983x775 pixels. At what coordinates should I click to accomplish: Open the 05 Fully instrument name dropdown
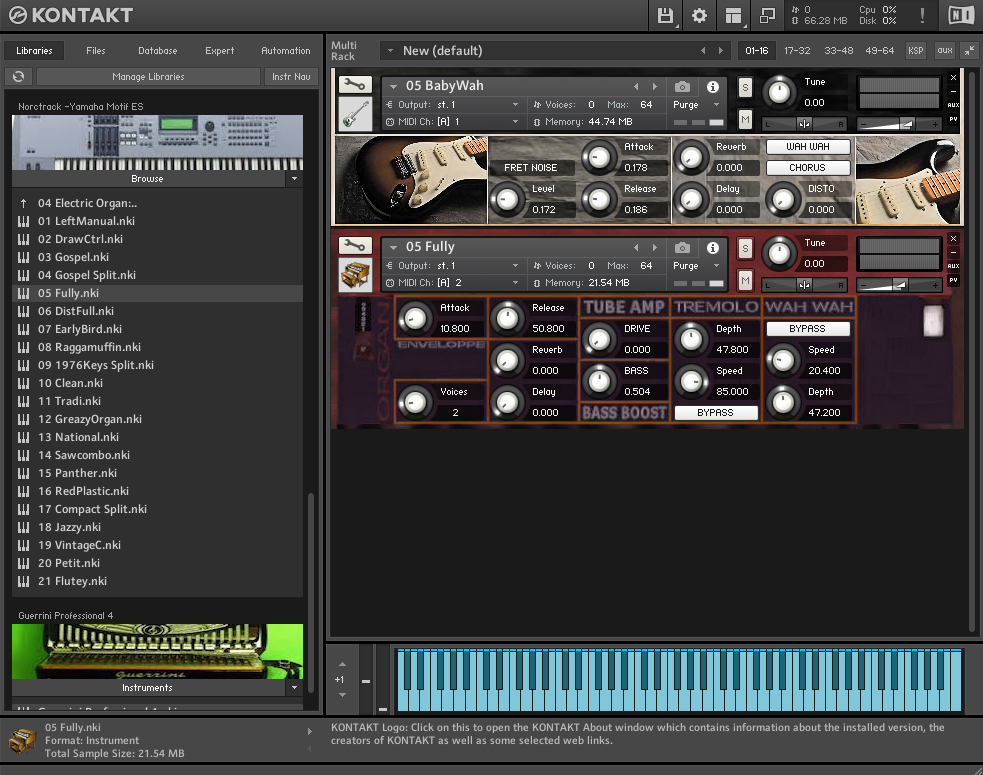coord(393,248)
